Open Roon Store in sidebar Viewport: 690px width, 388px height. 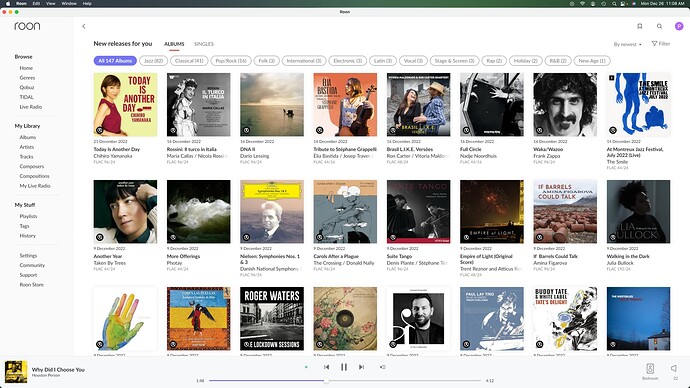(32, 285)
